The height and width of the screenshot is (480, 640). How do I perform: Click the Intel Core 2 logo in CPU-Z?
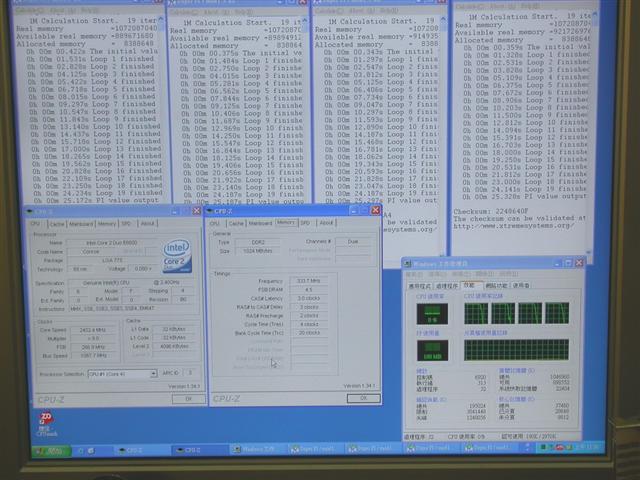coord(178,256)
